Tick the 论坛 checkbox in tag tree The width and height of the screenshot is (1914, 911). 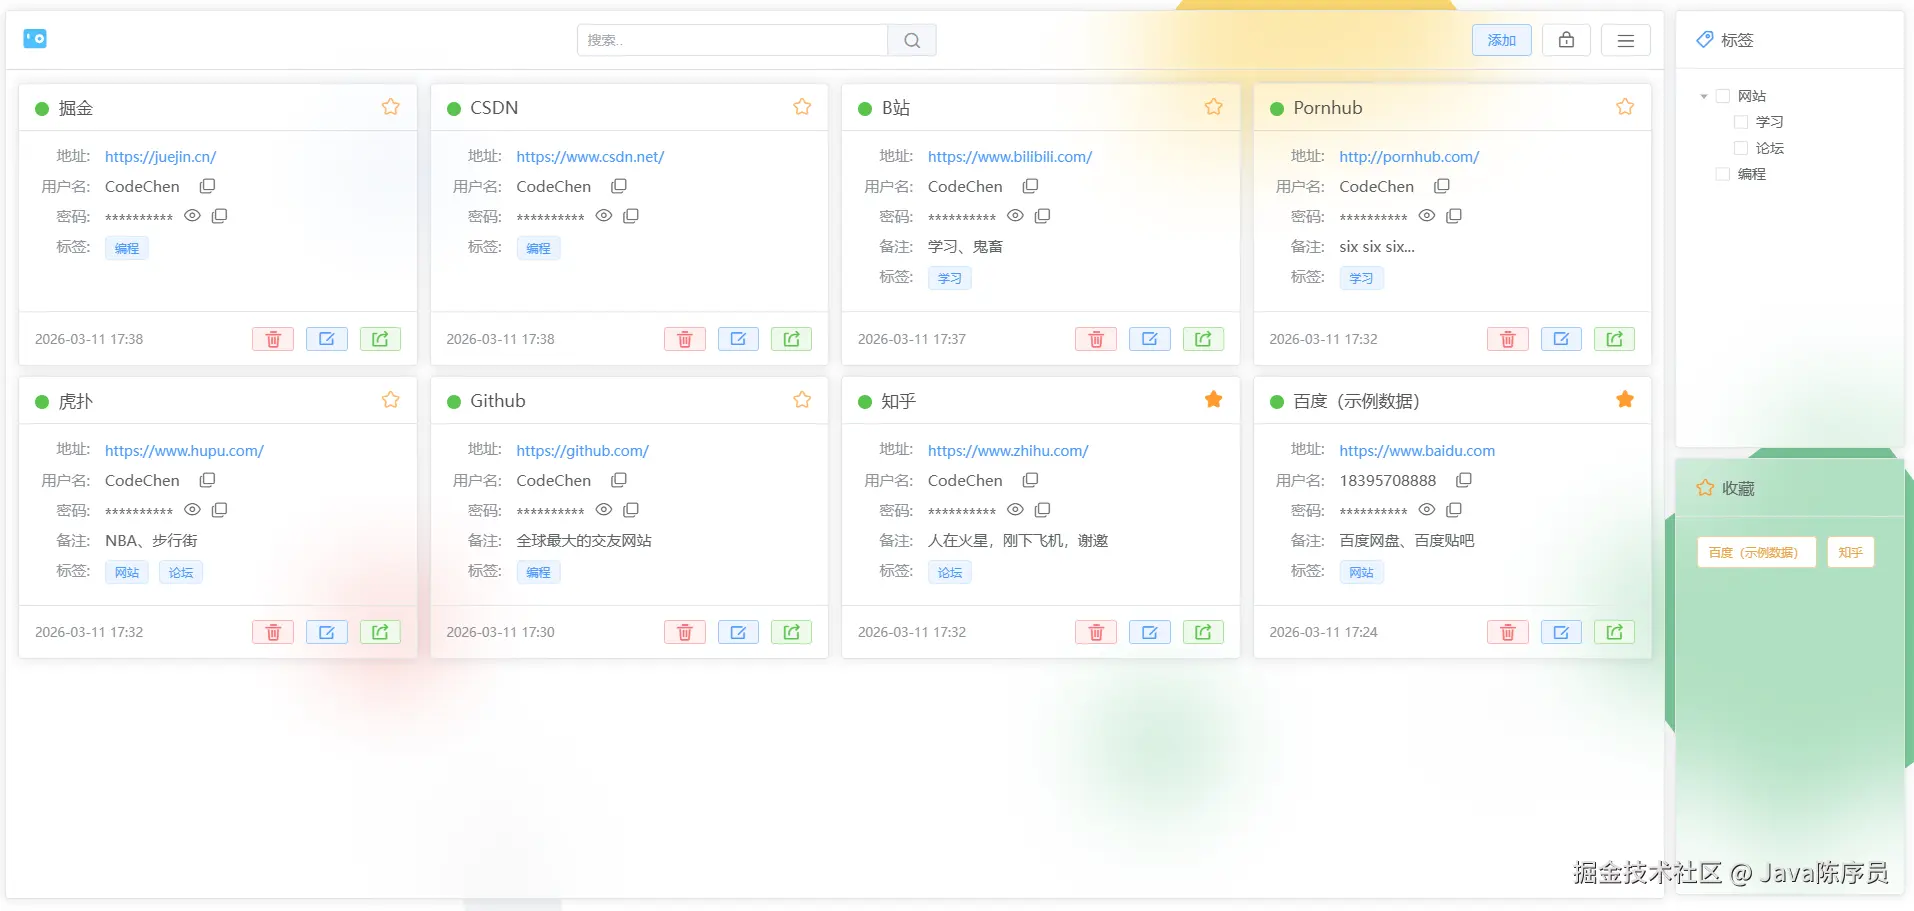1741,148
